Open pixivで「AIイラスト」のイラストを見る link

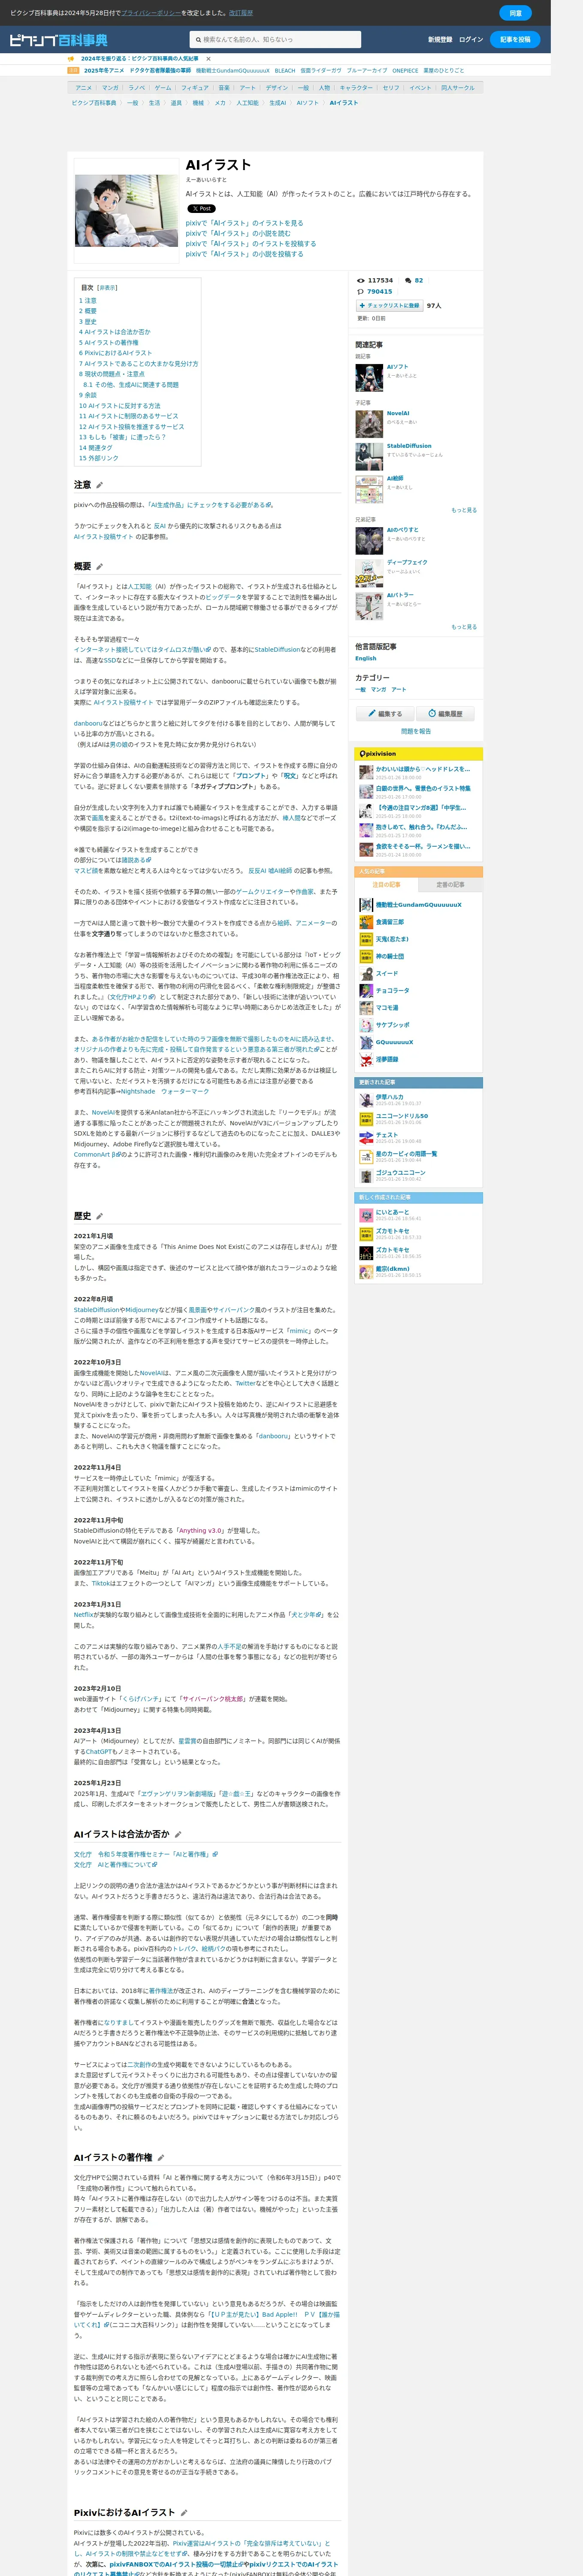(x=244, y=223)
